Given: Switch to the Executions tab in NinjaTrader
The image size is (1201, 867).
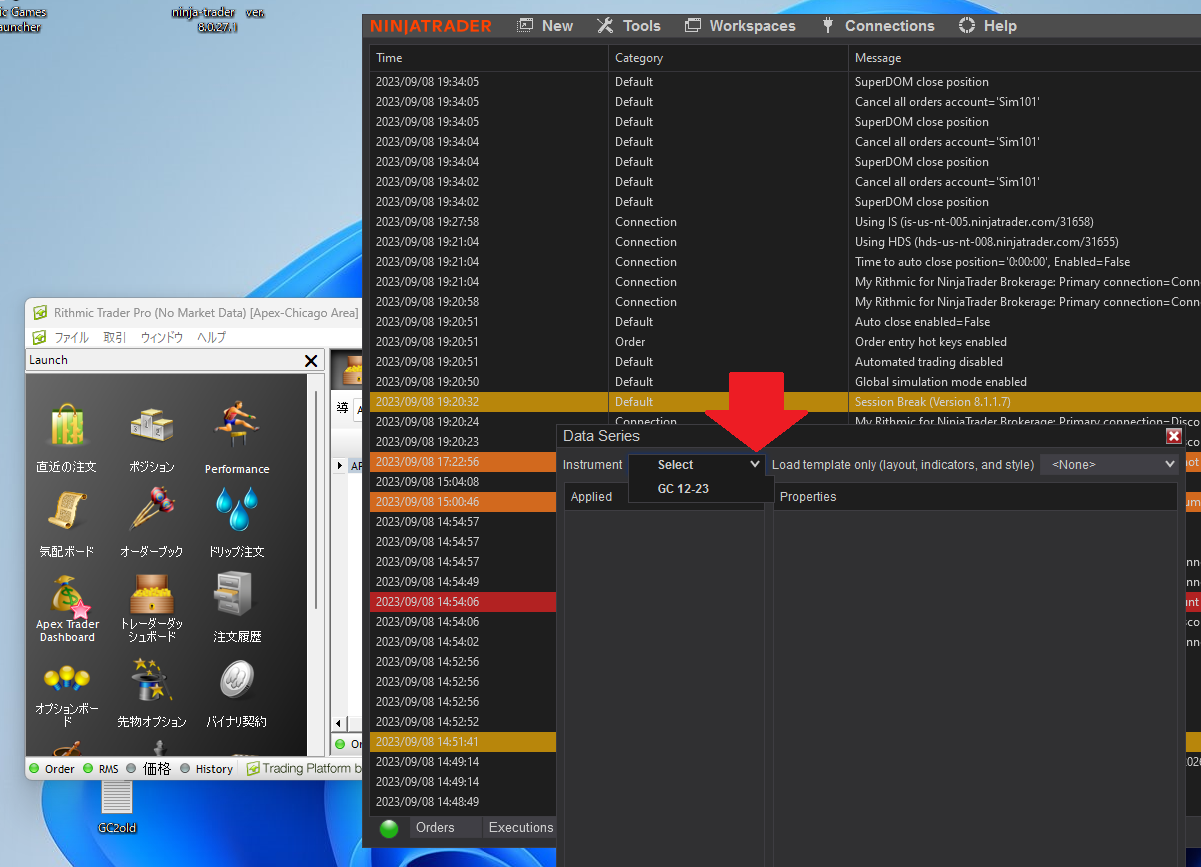Looking at the screenshot, I should pos(520,828).
